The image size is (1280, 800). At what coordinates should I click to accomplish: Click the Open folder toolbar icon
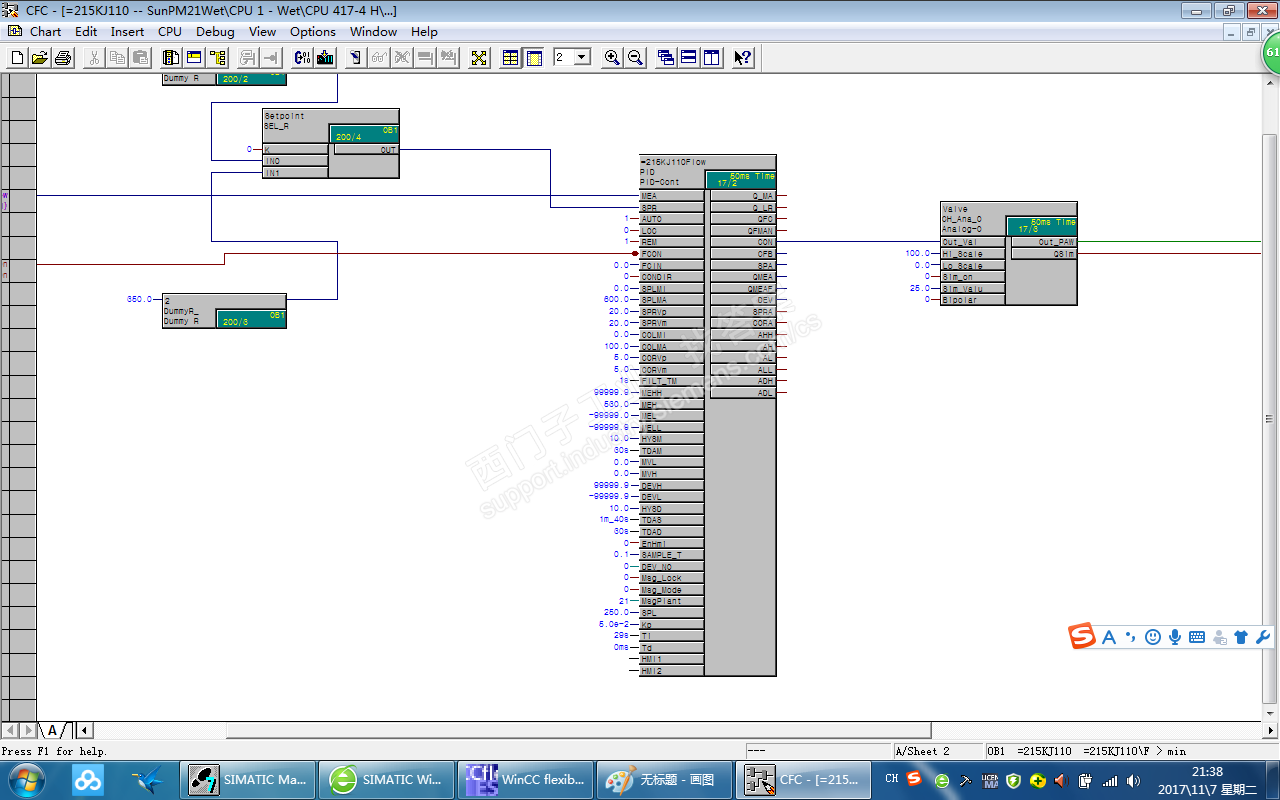[x=40, y=58]
